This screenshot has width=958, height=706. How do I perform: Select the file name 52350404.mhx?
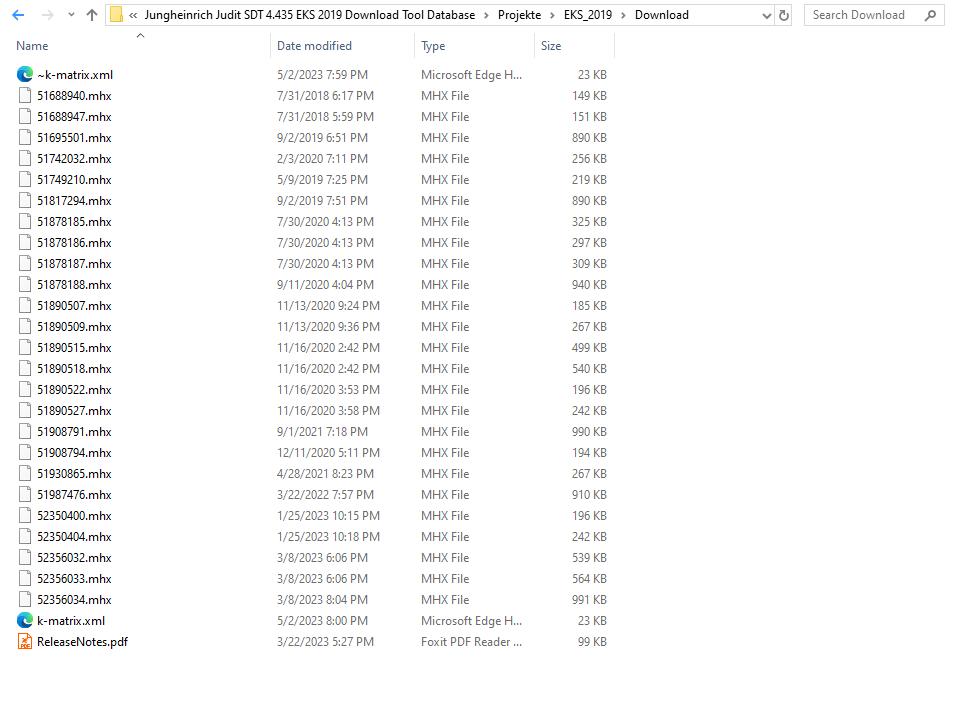click(74, 537)
